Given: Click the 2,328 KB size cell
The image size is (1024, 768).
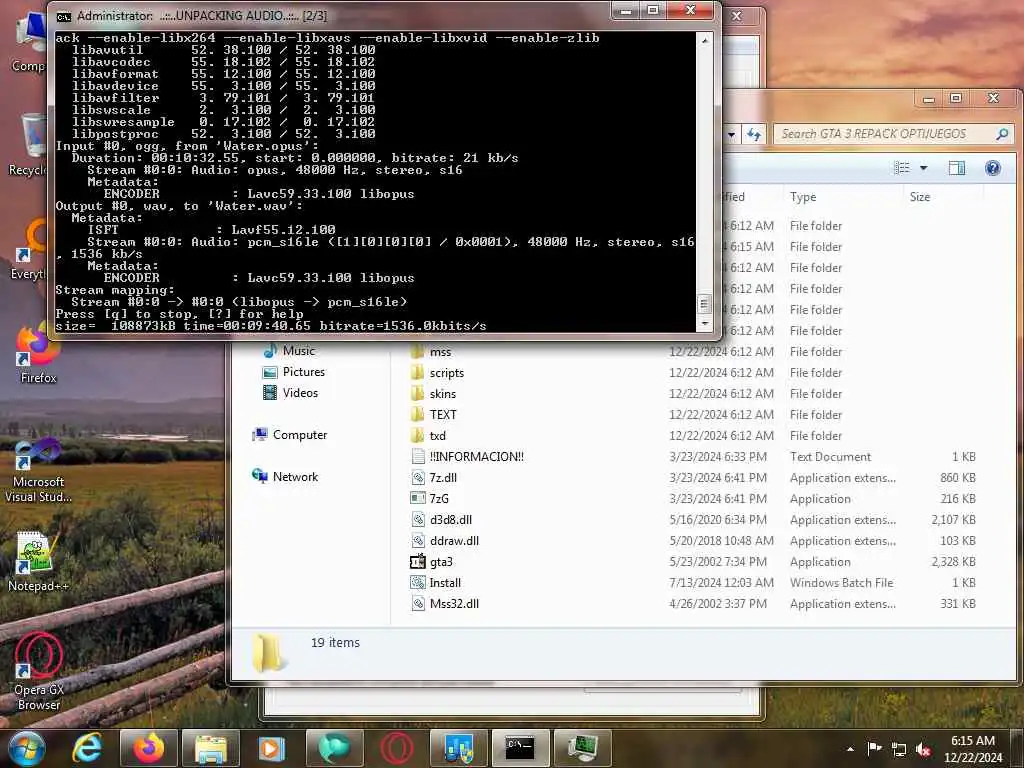Looking at the screenshot, I should (x=953, y=562).
